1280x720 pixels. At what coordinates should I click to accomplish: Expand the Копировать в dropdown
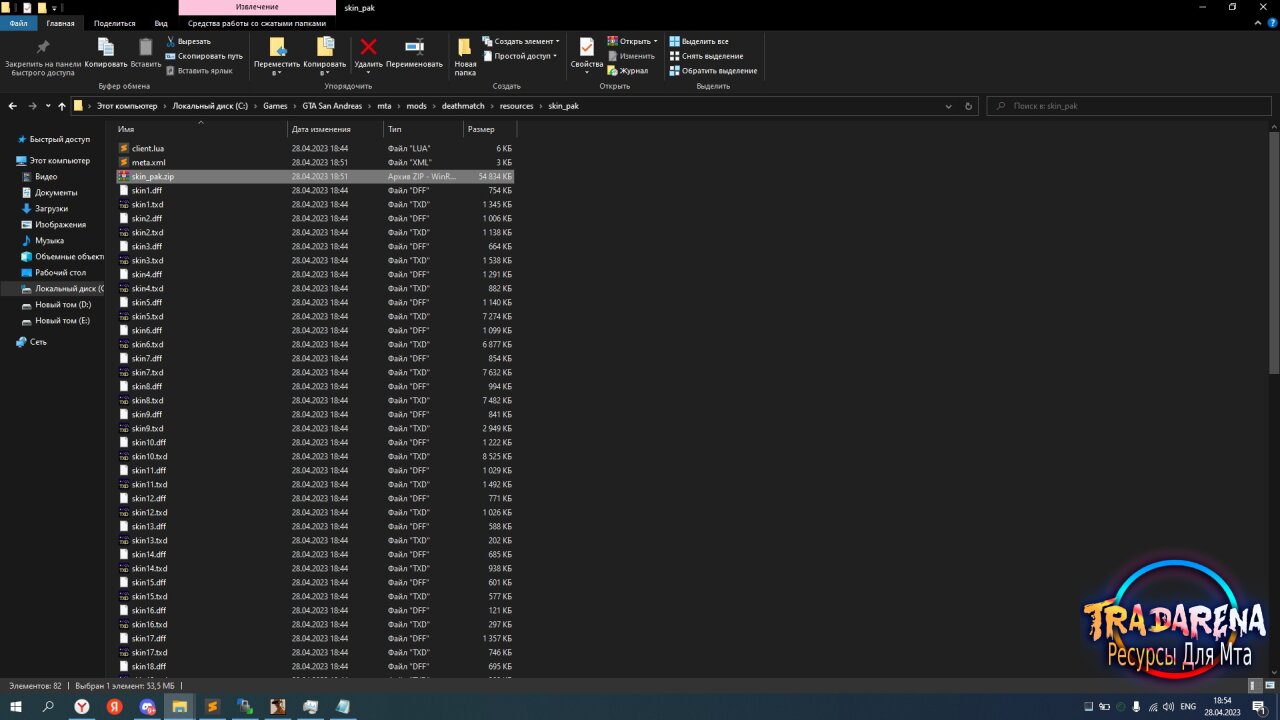[x=325, y=72]
